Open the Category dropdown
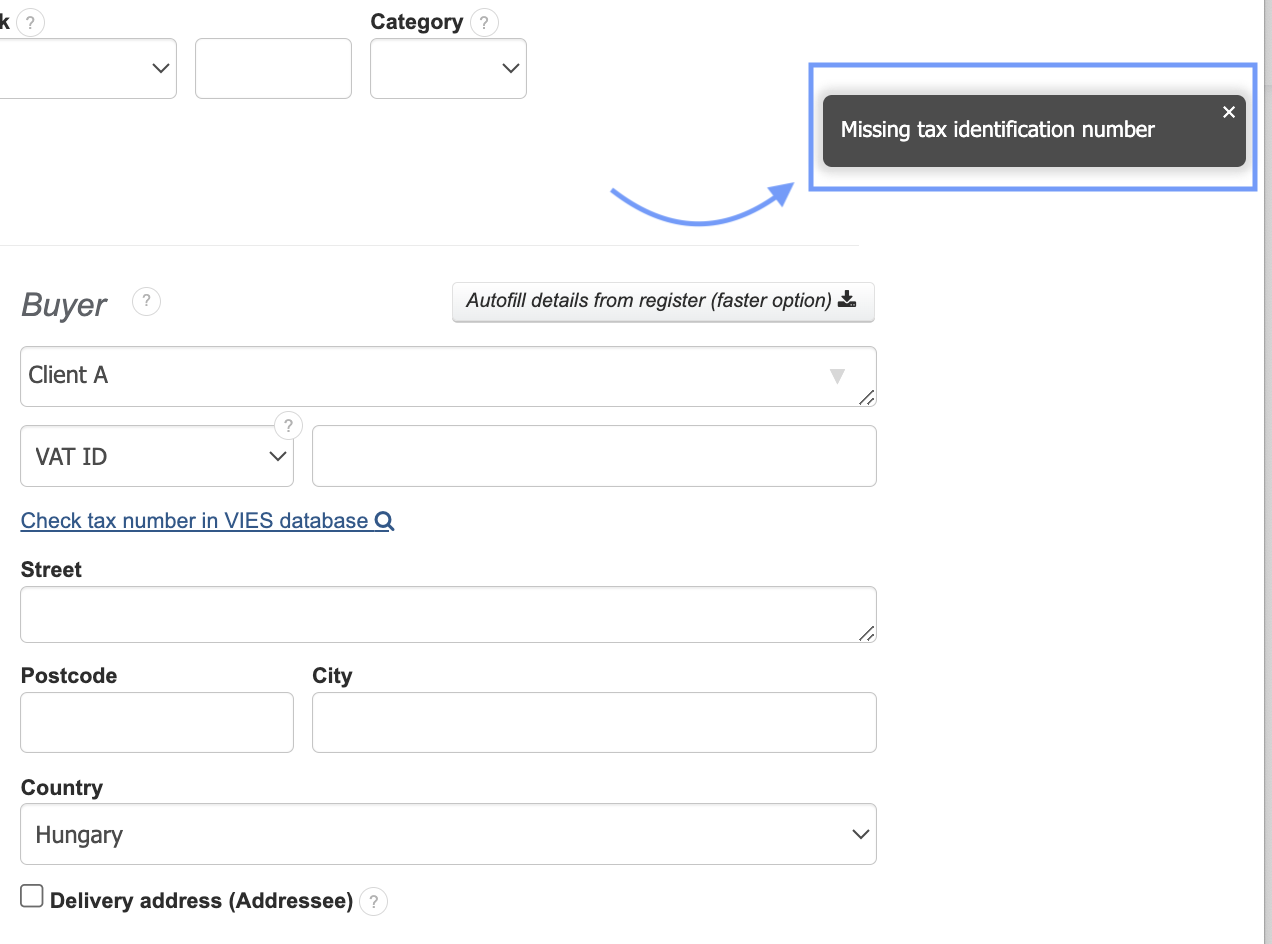This screenshot has height=944, width=1272. pos(448,69)
